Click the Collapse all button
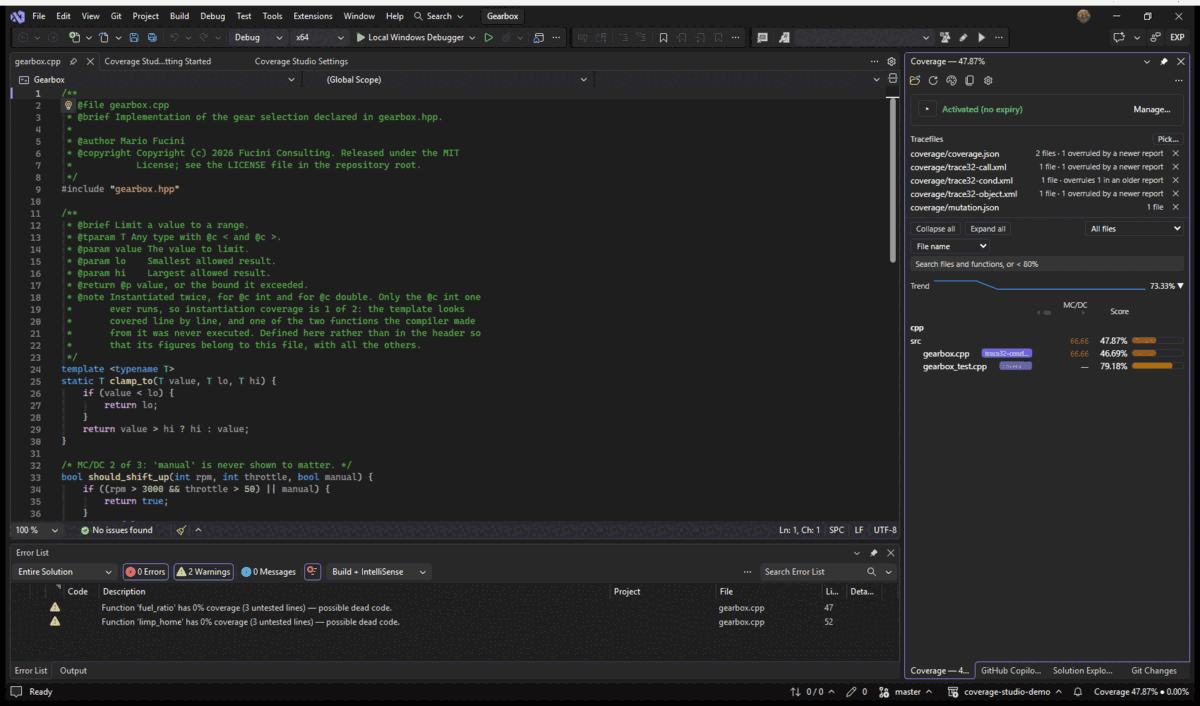Image resolution: width=1200 pixels, height=706 pixels. (936, 229)
